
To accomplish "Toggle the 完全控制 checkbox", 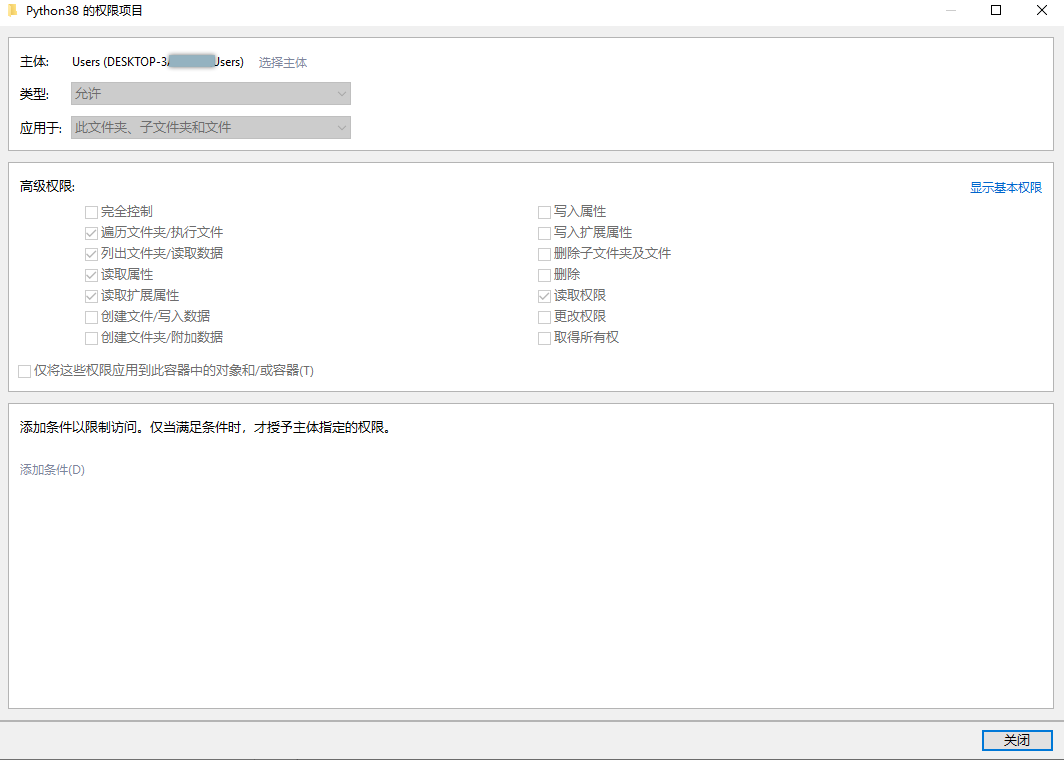I will pos(92,212).
